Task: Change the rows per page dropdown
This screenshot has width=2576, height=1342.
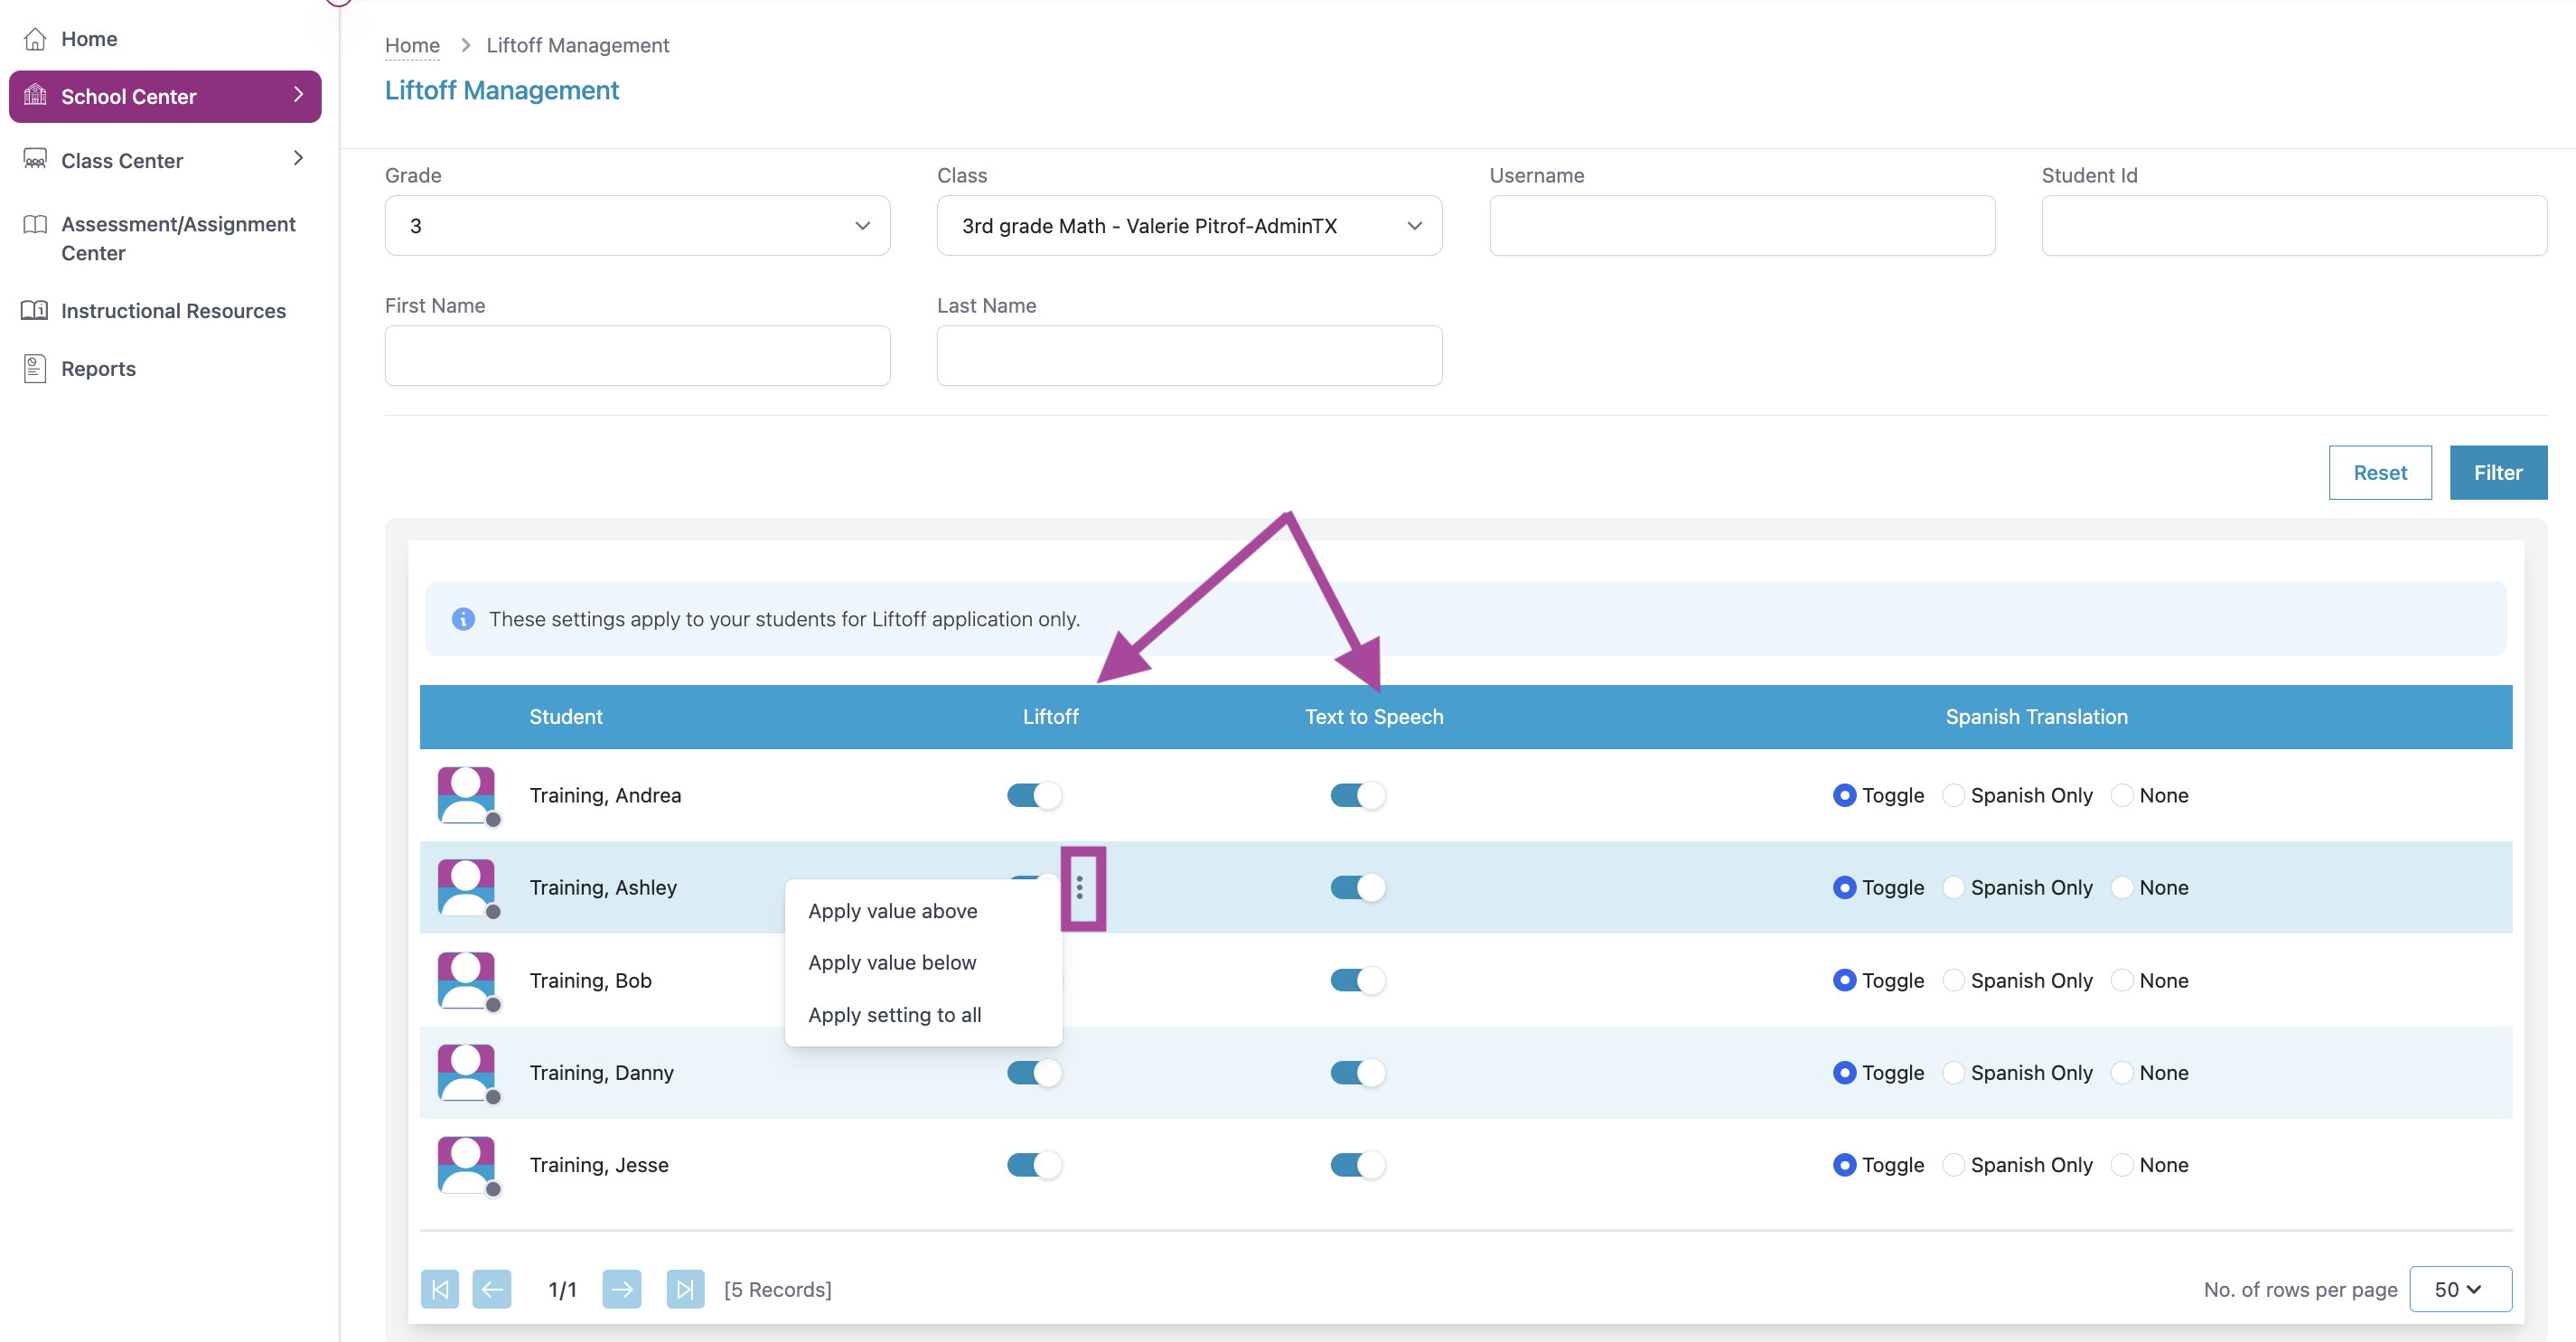Action: click(2460, 1289)
